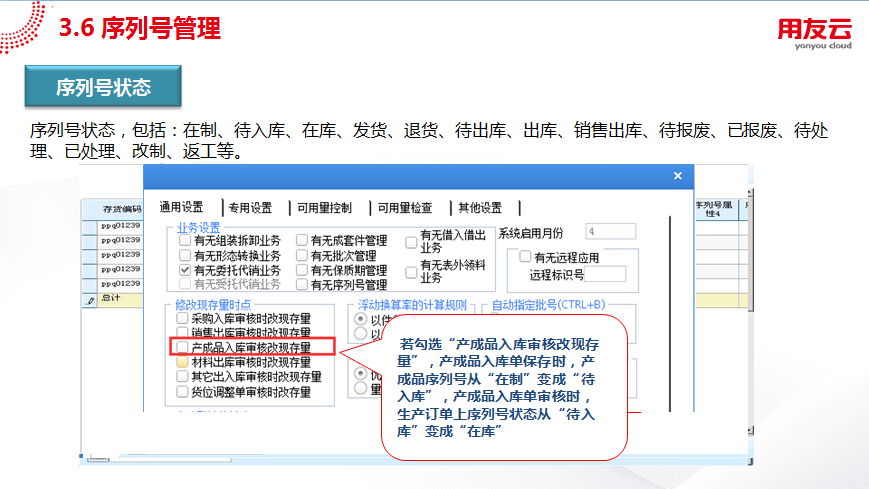Click the pencil edit icon beside 总计
The height and width of the screenshot is (489, 869).
pyautogui.click(x=90, y=300)
